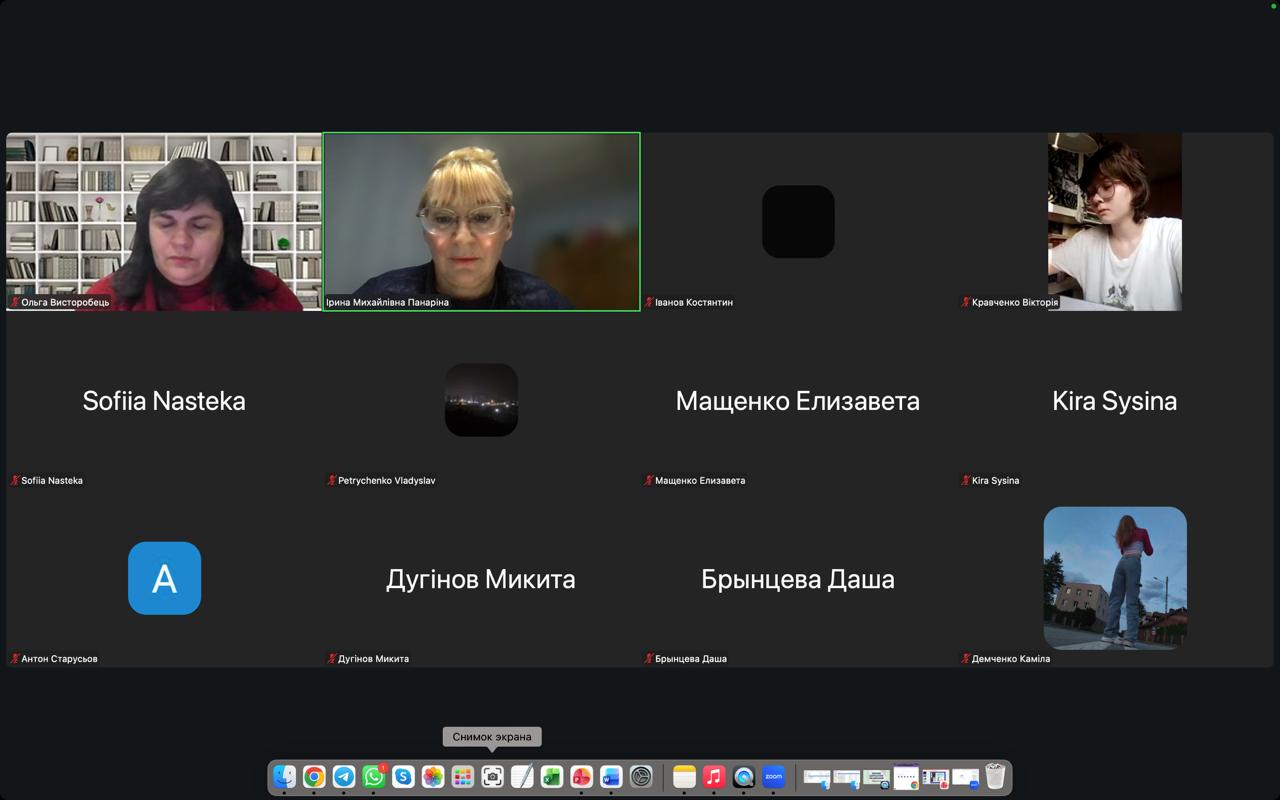This screenshot has height=800, width=1280.
Task: Open Microsoft Word from the dock
Action: (x=611, y=777)
